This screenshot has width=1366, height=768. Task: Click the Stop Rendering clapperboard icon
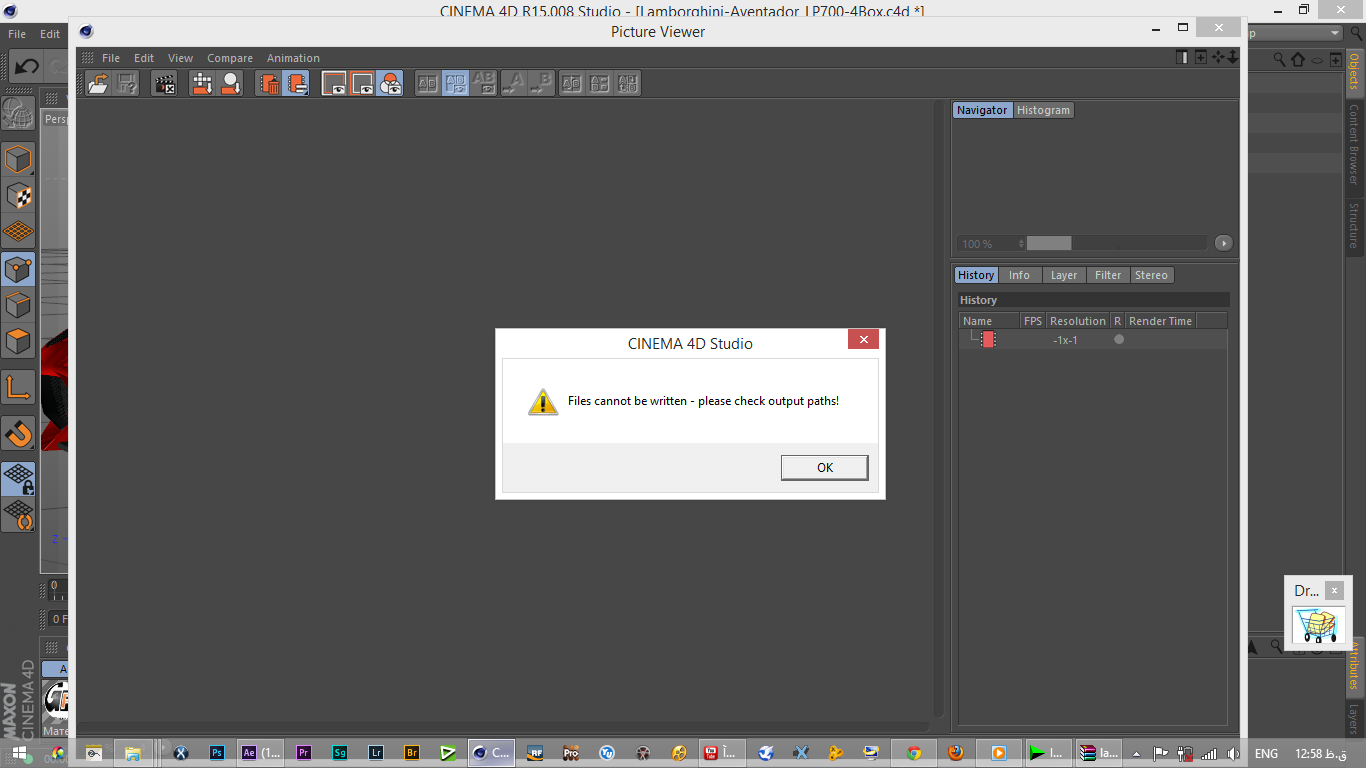pyautogui.click(x=165, y=84)
